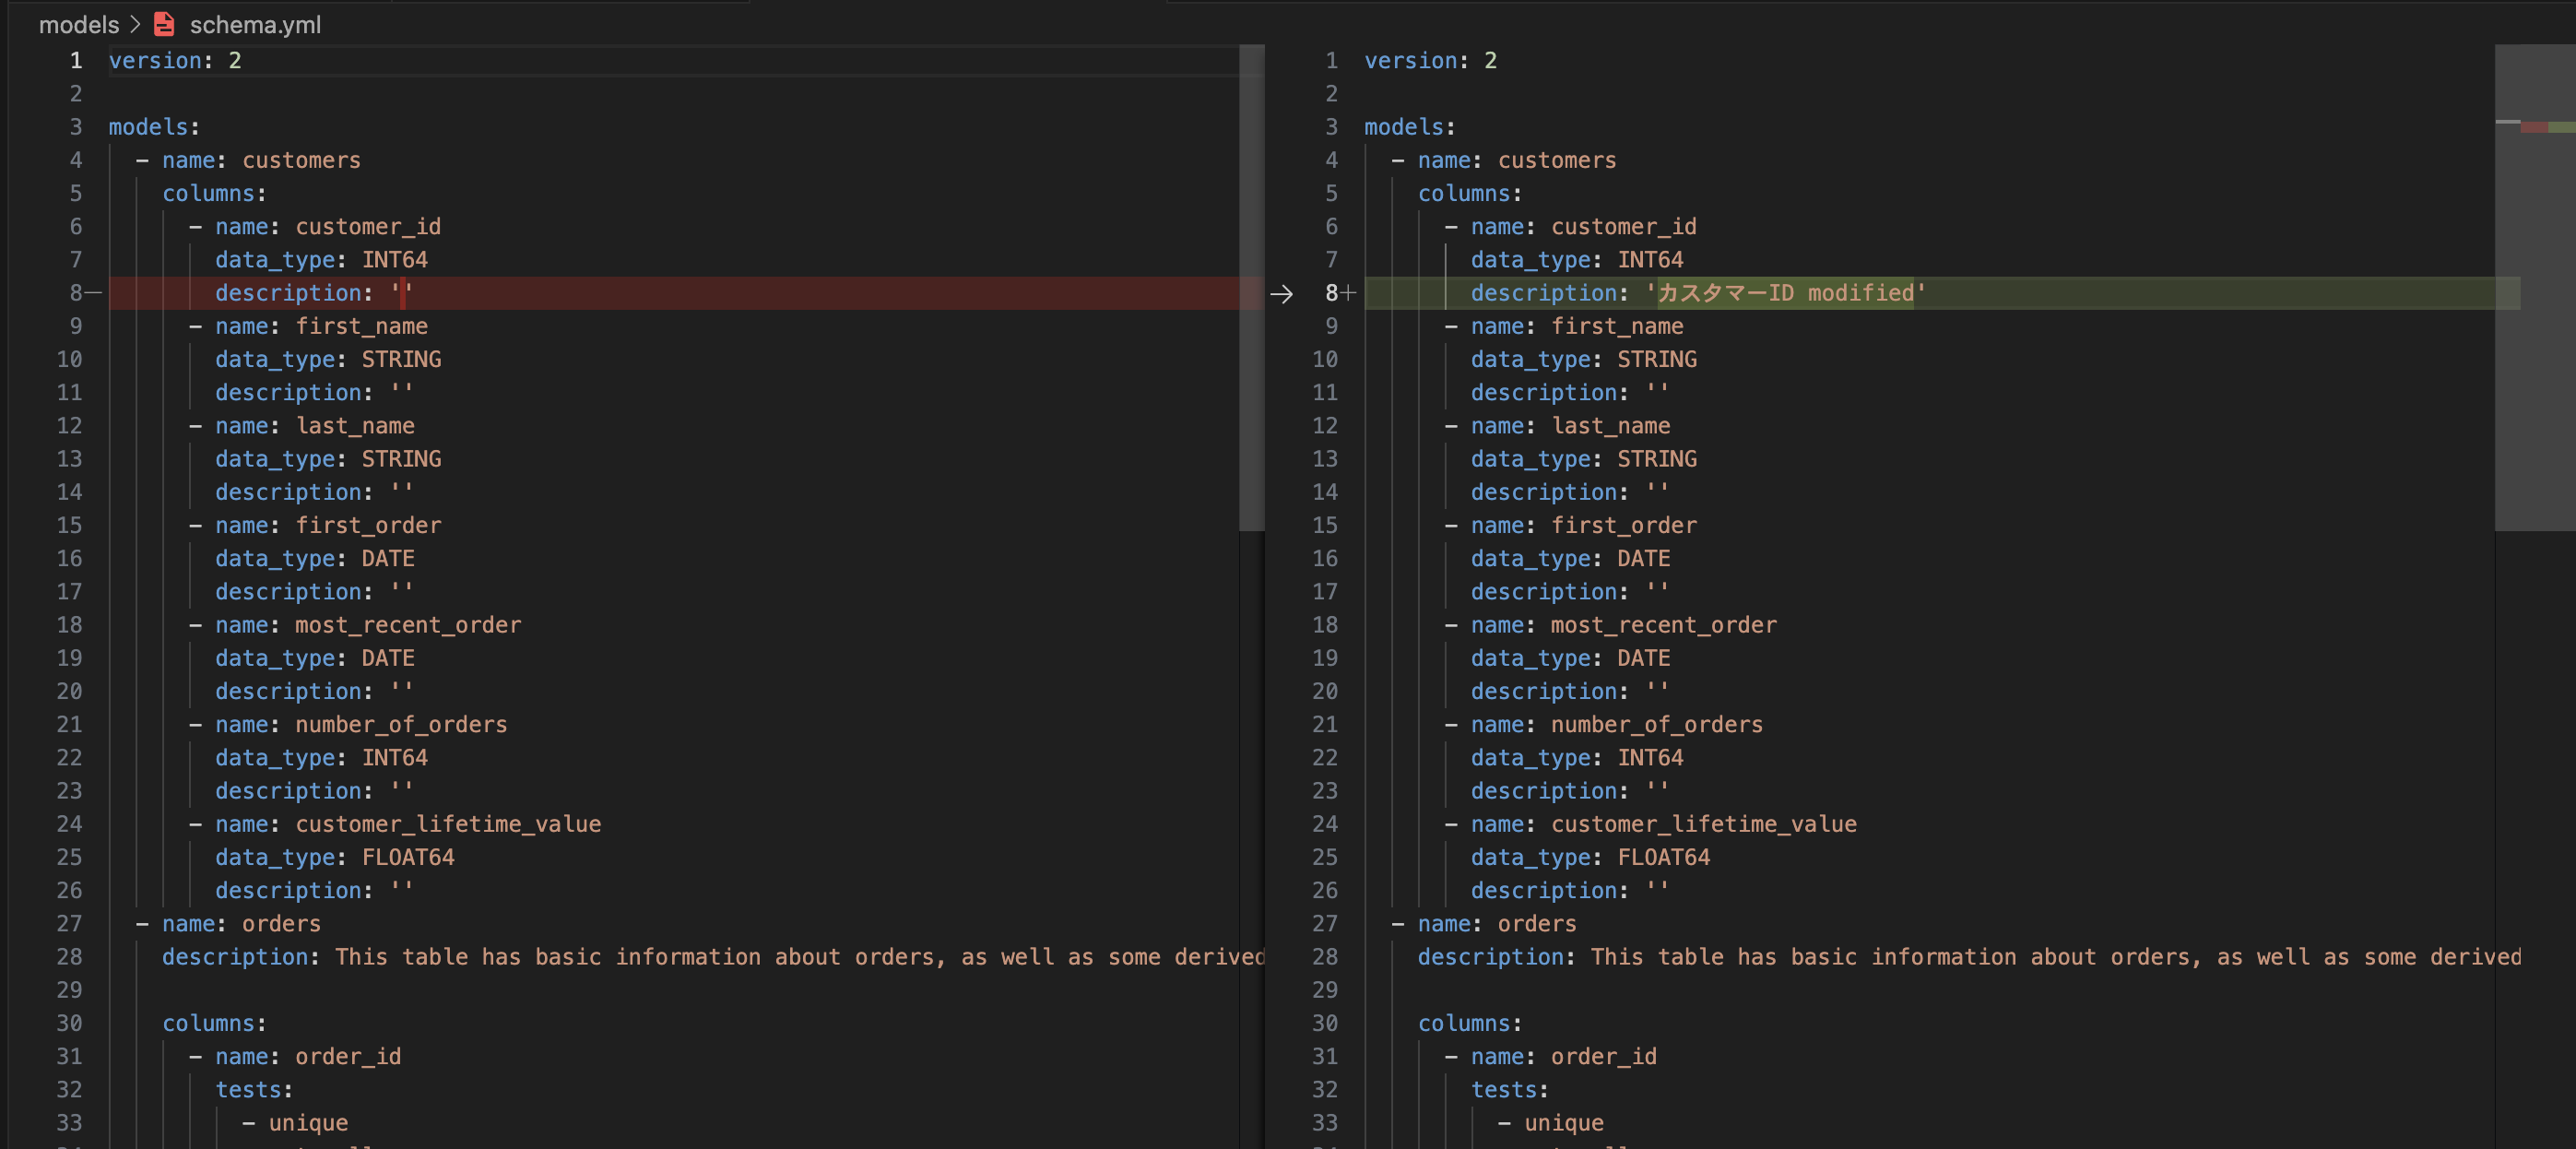The width and height of the screenshot is (2576, 1149).
Task: Click the added 'カスタマーID modified' text
Action: 1785,293
